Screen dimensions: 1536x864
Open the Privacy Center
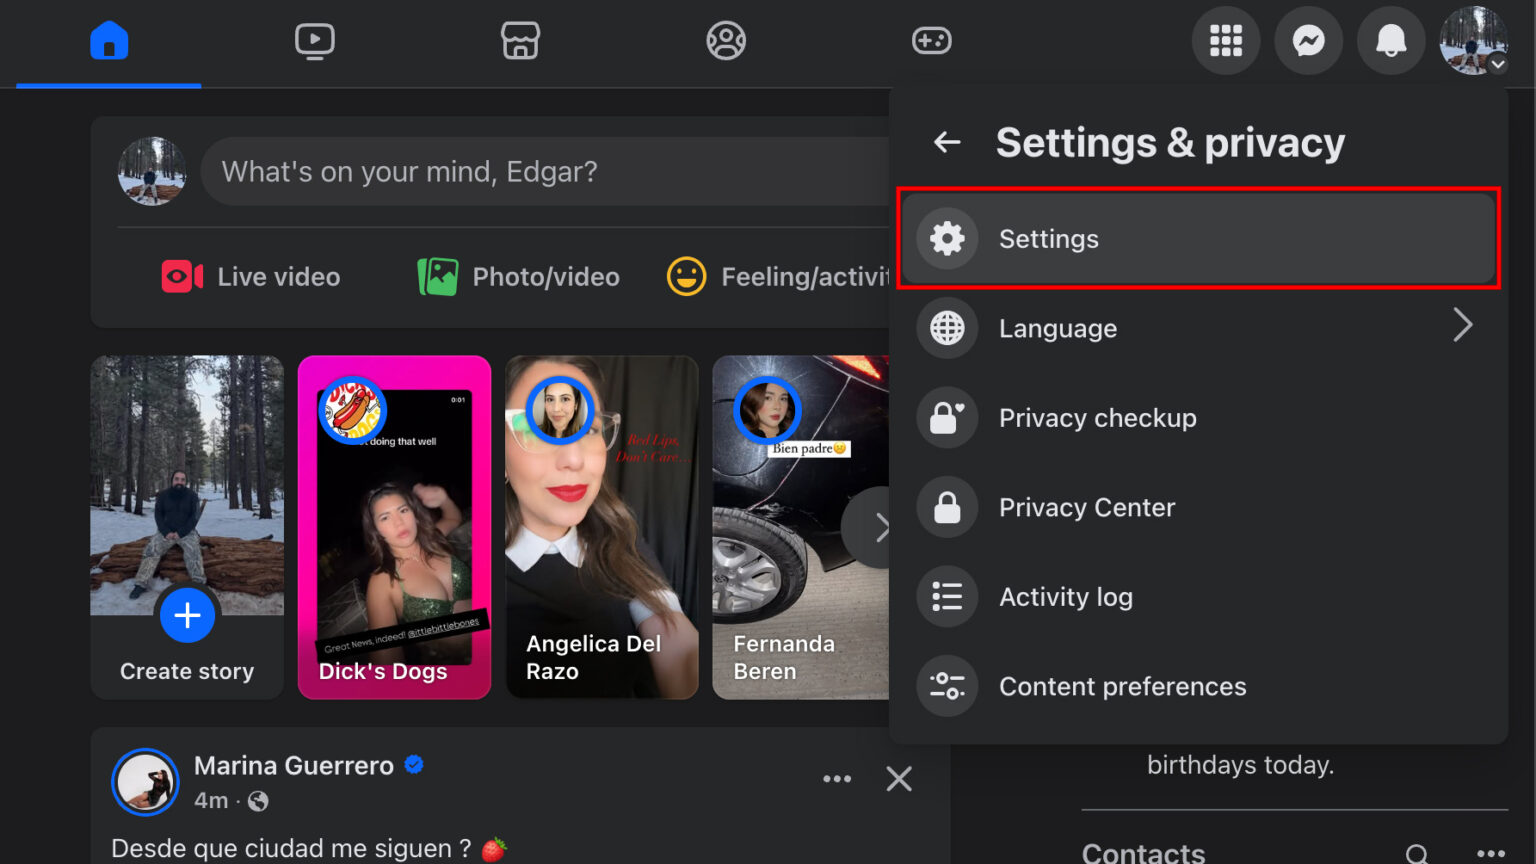tap(1086, 507)
